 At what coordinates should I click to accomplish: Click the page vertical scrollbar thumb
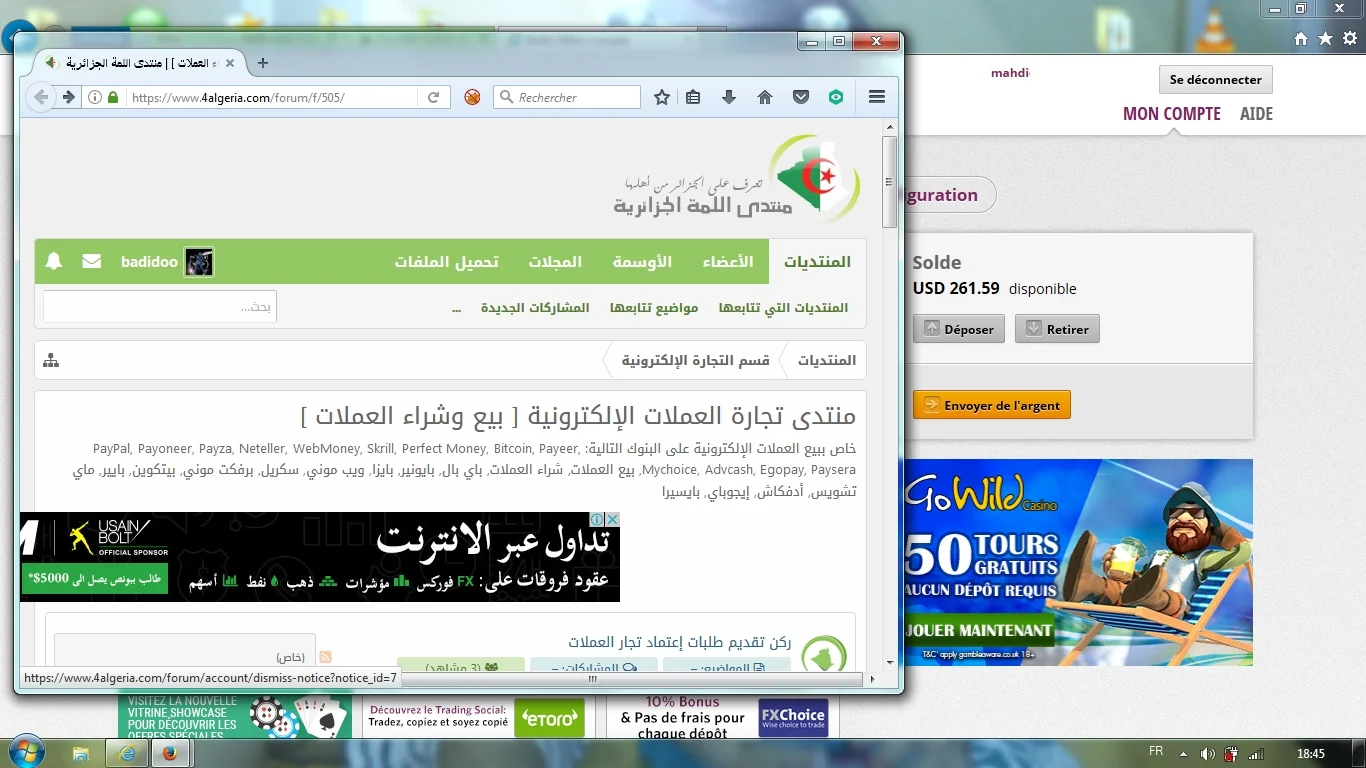(889, 182)
